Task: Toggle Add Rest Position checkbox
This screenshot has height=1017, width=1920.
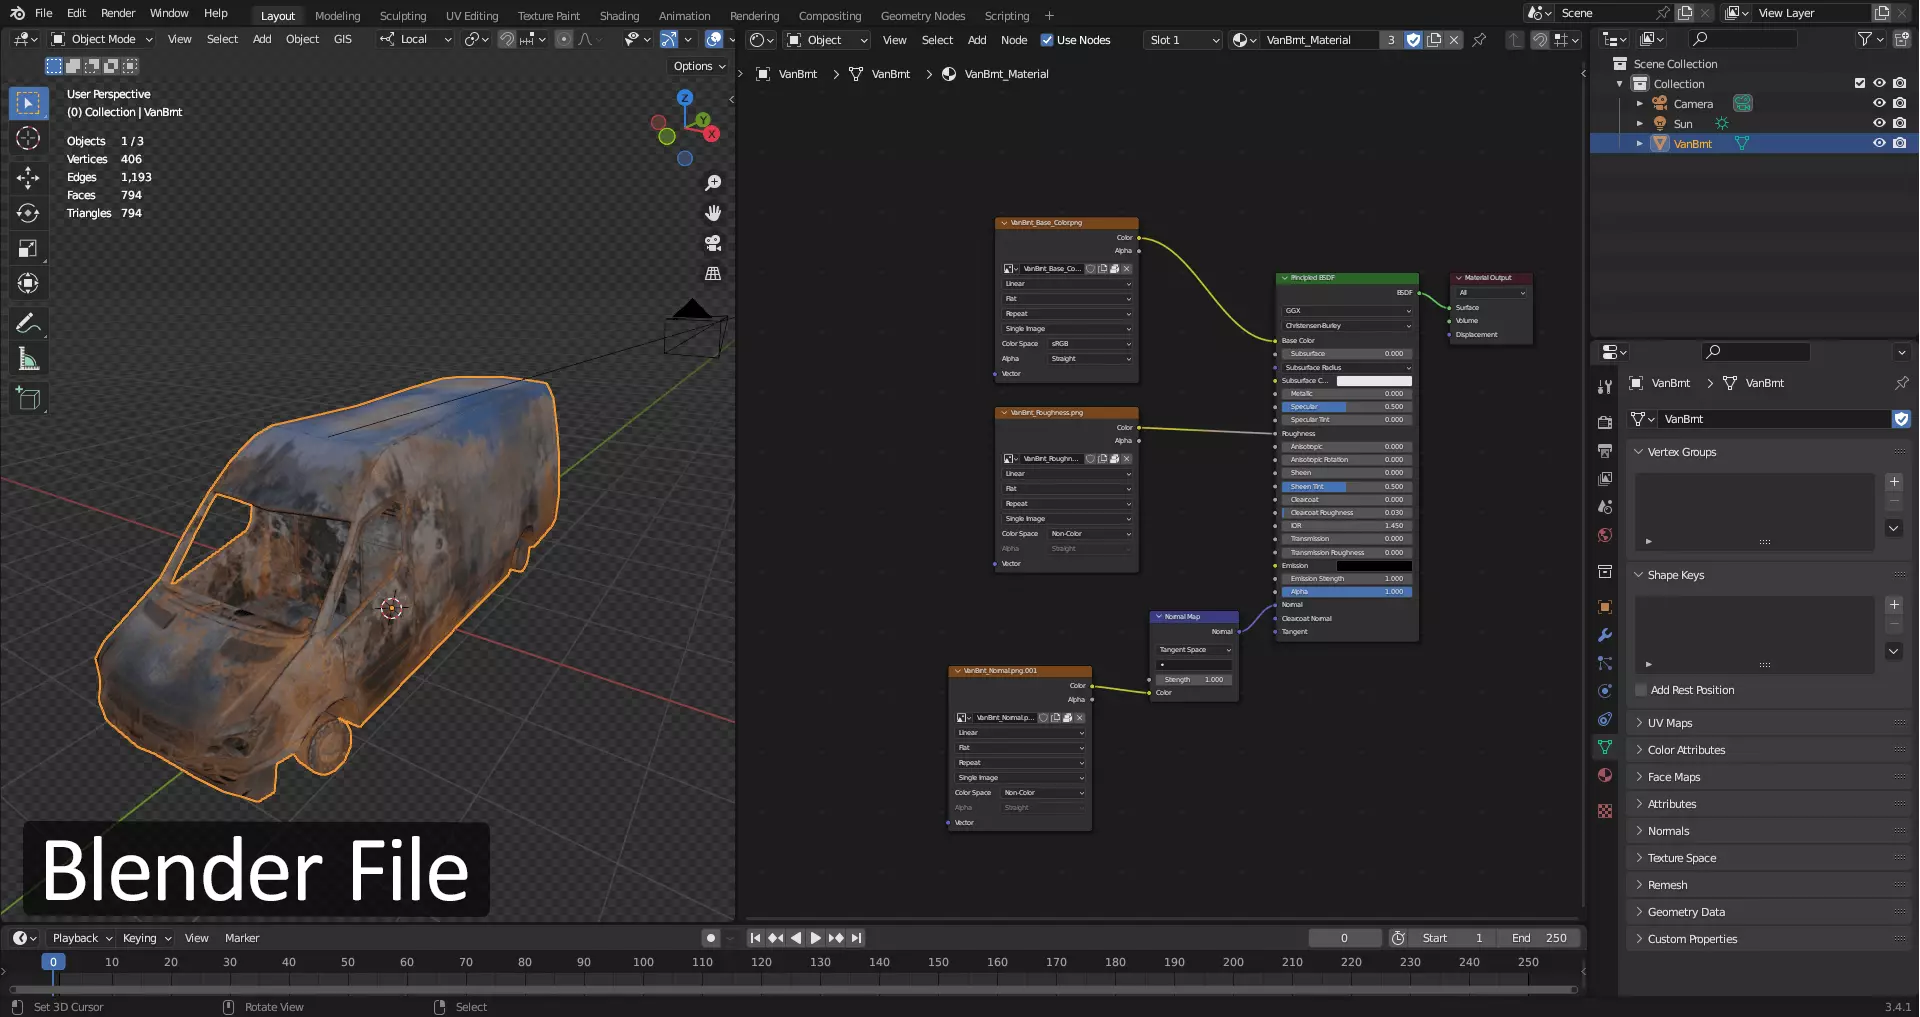Action: coord(1641,690)
